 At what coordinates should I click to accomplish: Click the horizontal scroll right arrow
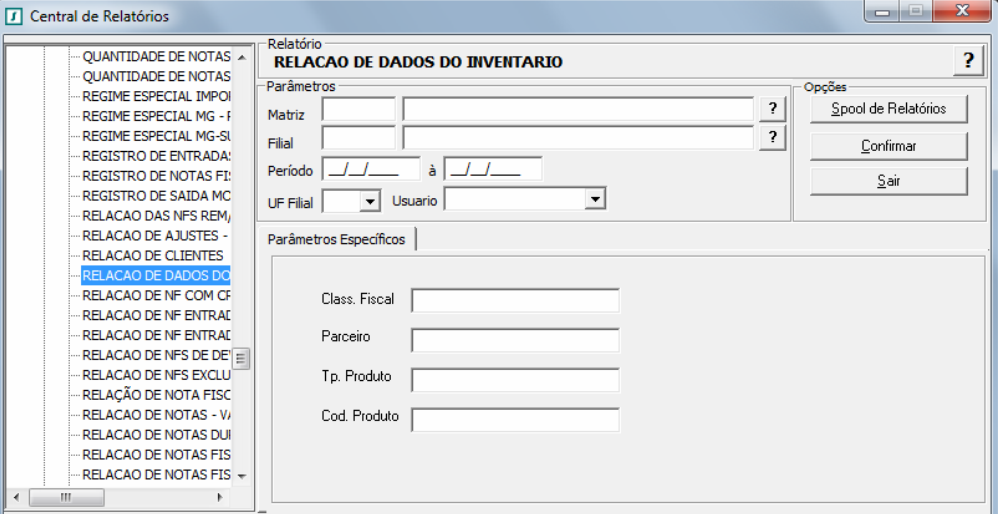click(220, 497)
